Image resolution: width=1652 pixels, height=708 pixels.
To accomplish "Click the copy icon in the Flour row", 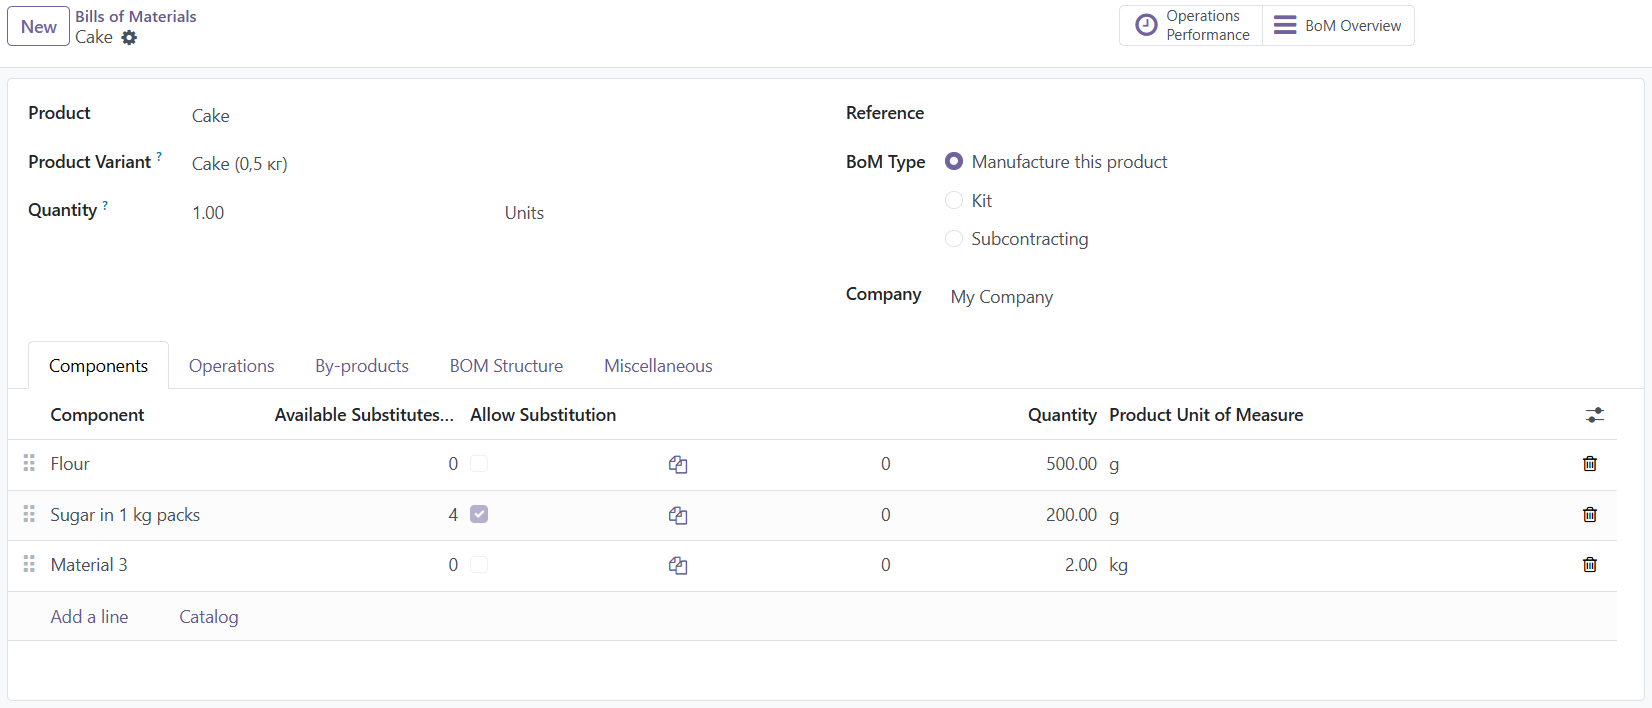I will (x=678, y=465).
